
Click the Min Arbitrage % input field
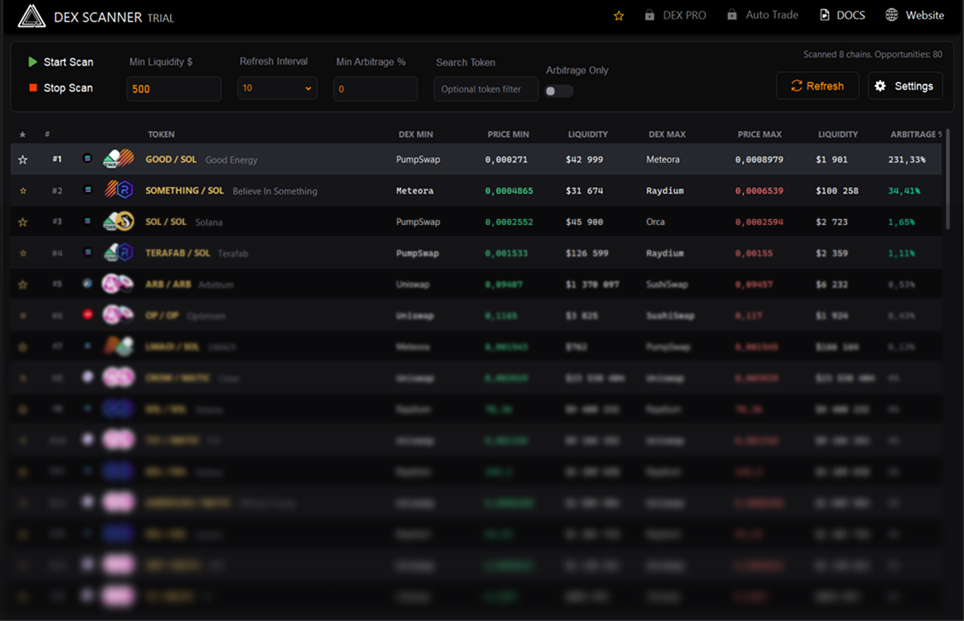coord(375,89)
